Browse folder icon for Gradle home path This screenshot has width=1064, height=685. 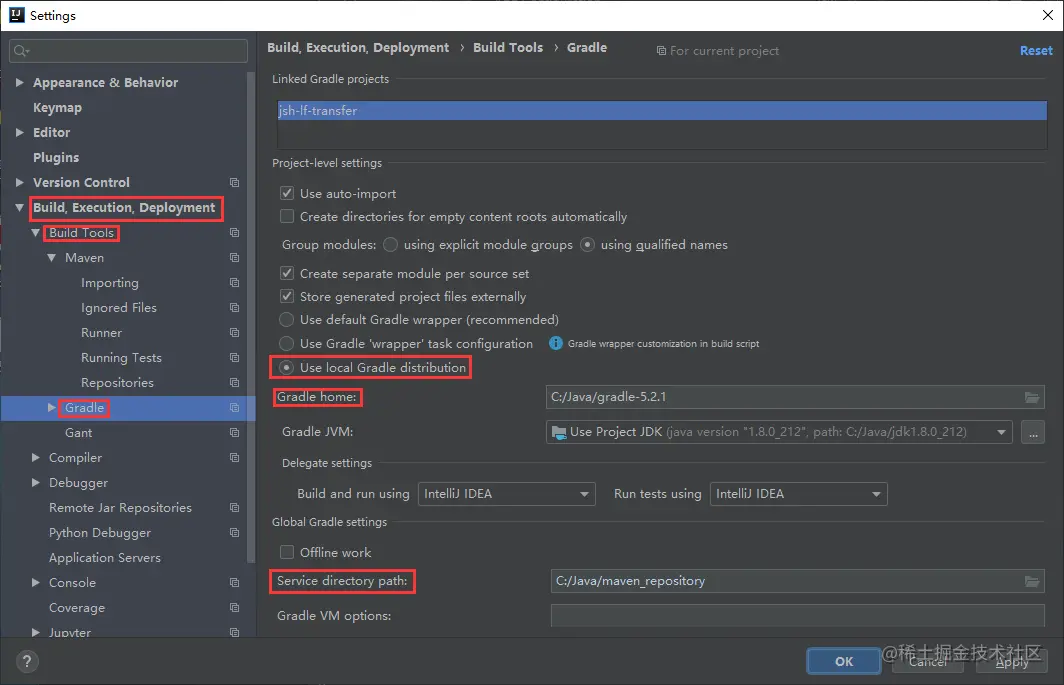point(1031,397)
